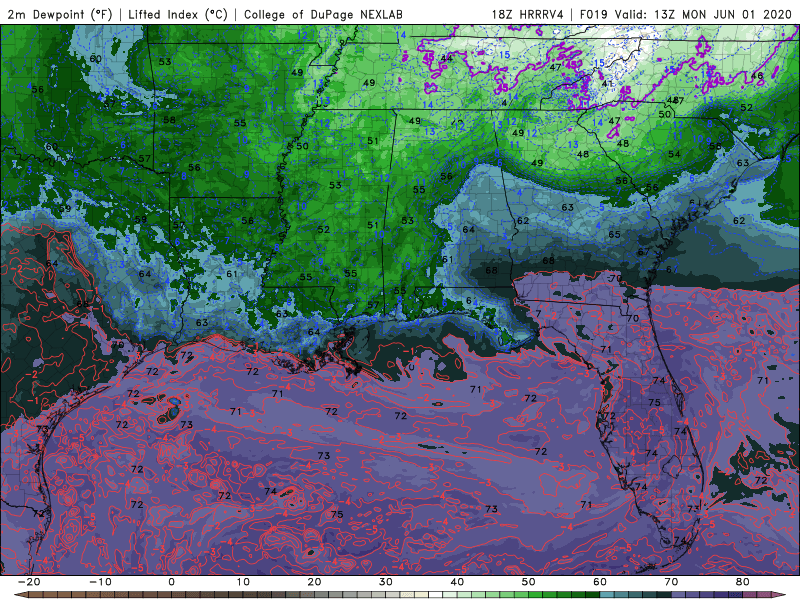Click the 60 label on the color scale
This screenshot has width=800, height=600.
tap(600, 582)
